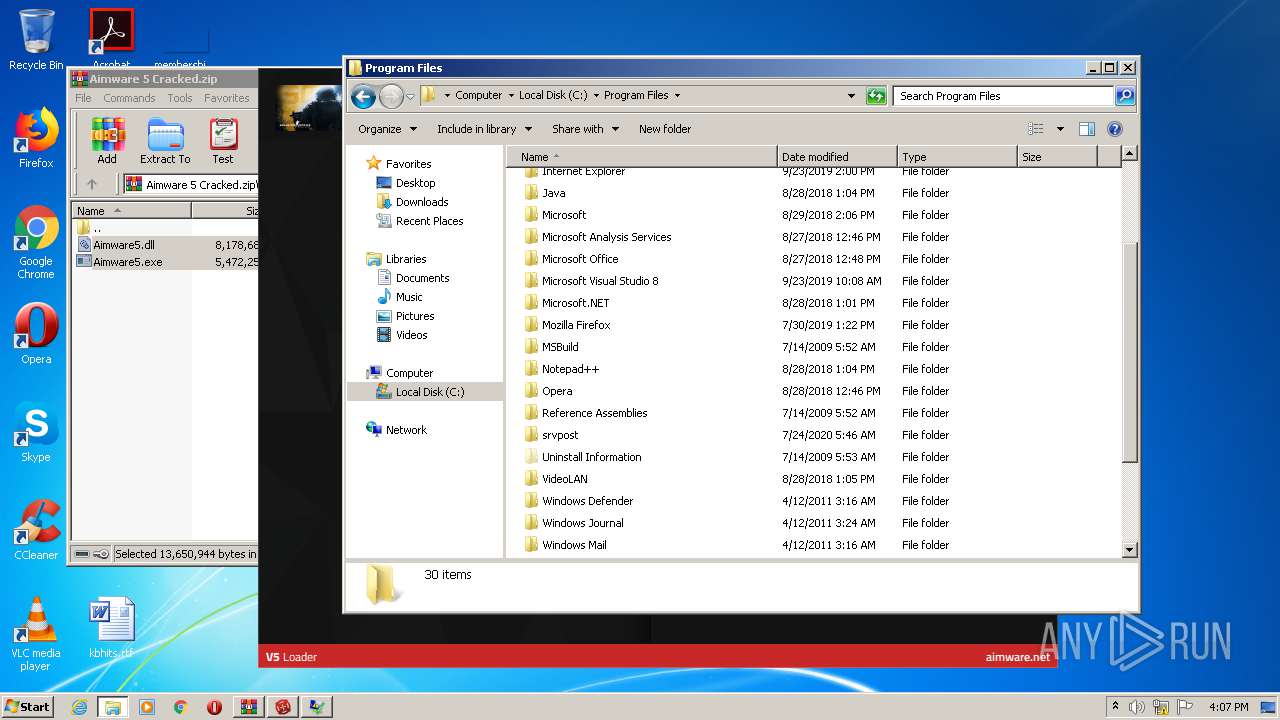Open the CCleaner desktop shortcut
Viewport: 1280px width, 720px height.
tap(36, 530)
